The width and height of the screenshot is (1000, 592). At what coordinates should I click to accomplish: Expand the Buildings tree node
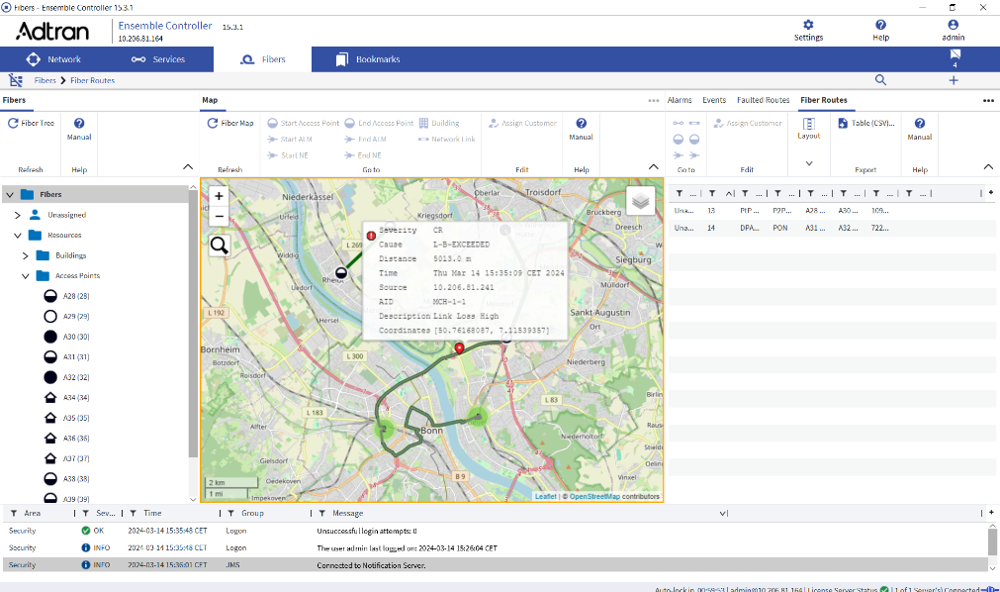(x=26, y=256)
